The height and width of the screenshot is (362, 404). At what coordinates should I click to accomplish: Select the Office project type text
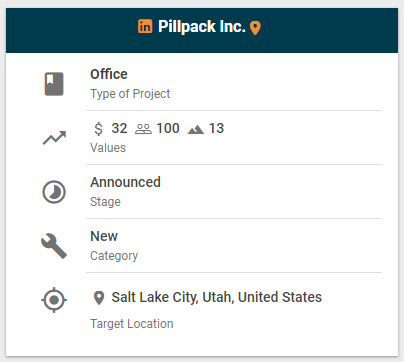pos(109,74)
